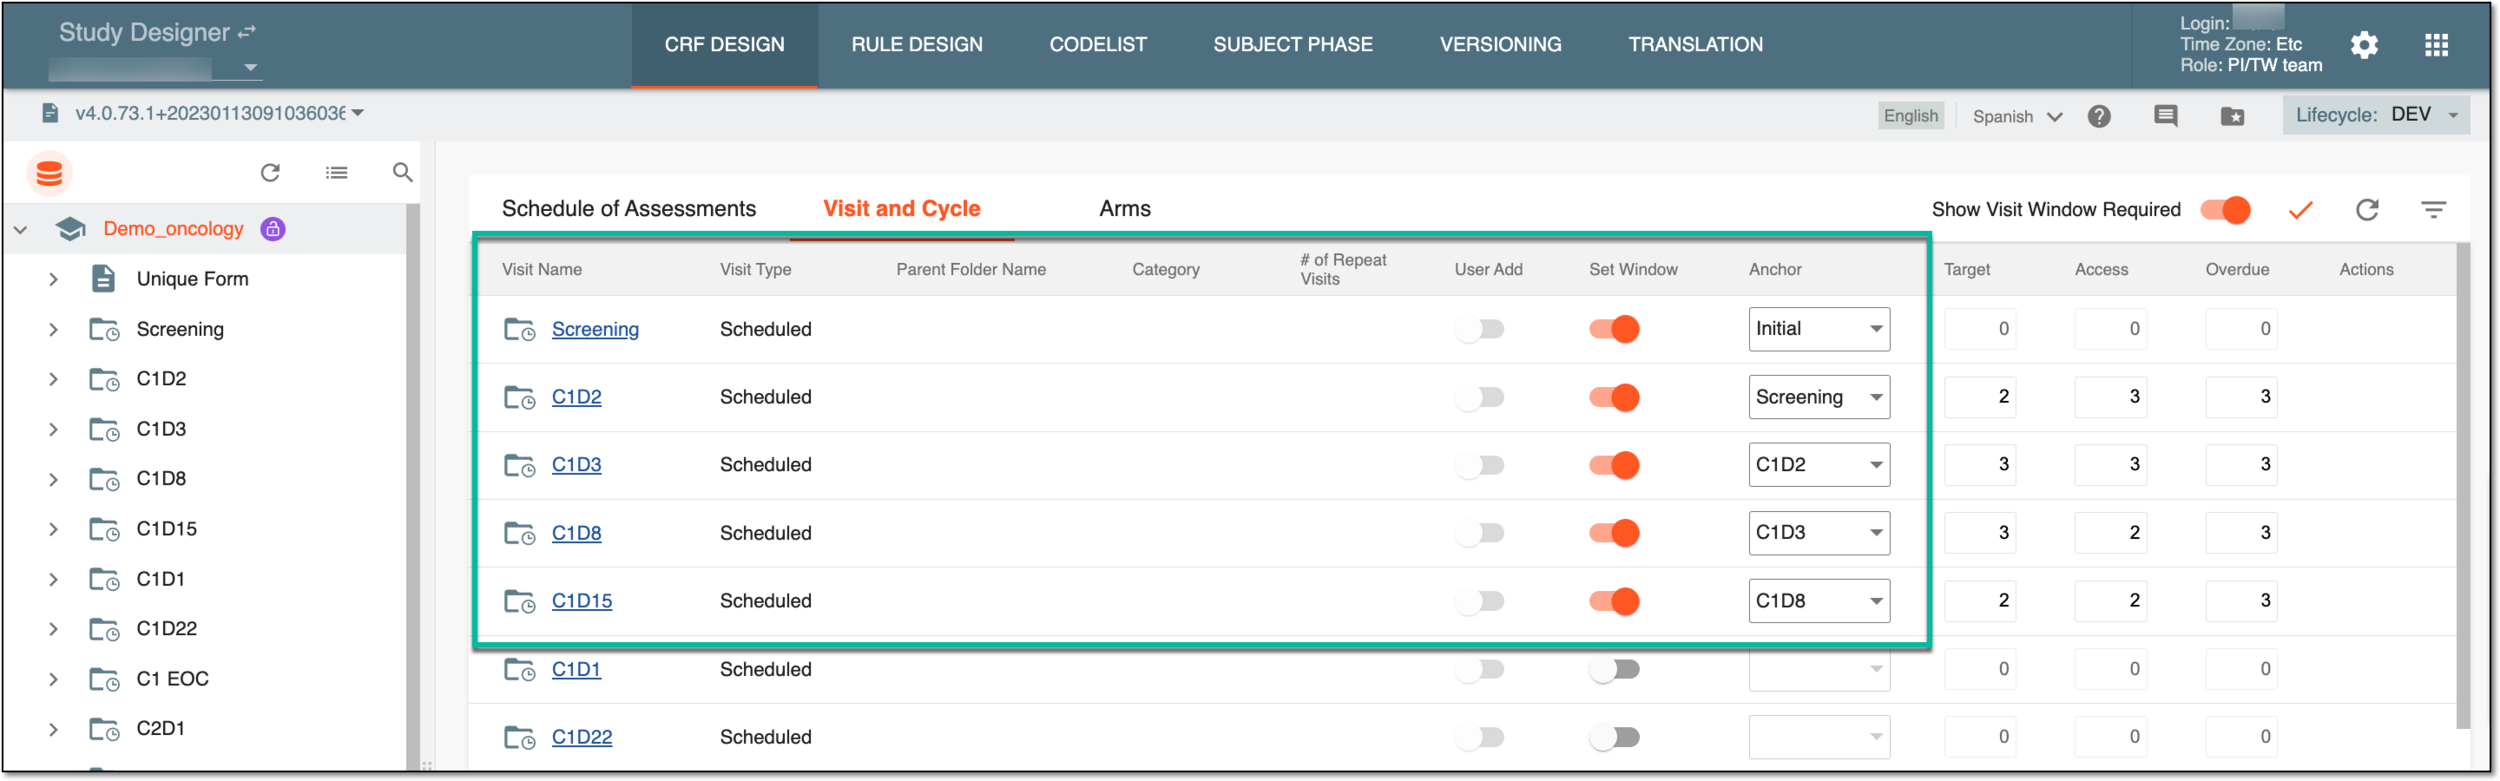Click the folder icon in C1D22 table row
This screenshot has height=781, width=2500.
coord(519,738)
